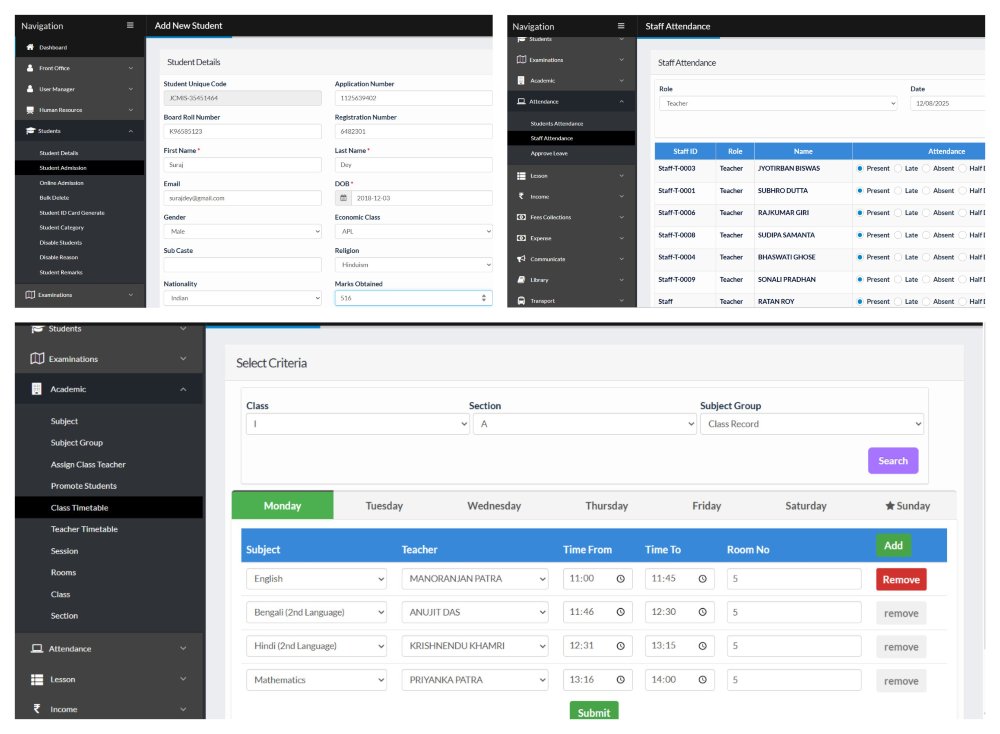Screen dimensions: 1000x734
Task: Select Present for SONALI PRADHAN
Action: [860, 279]
